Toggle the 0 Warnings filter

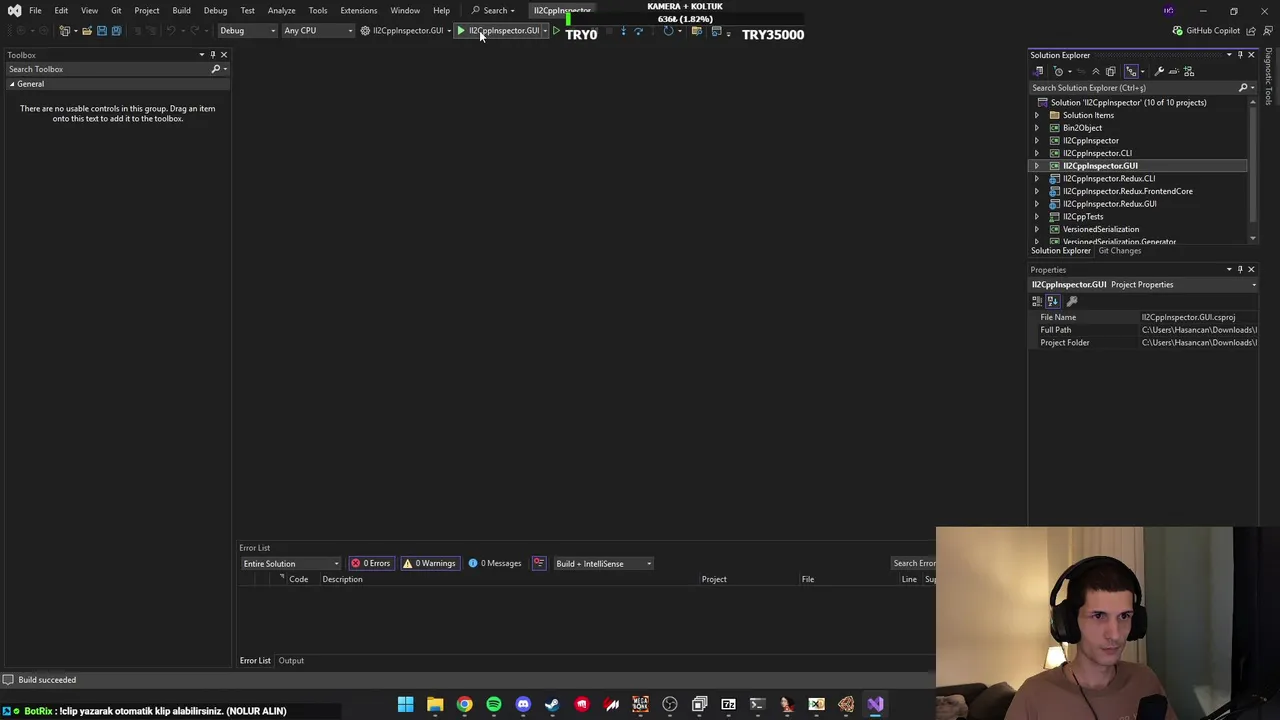[x=429, y=563]
